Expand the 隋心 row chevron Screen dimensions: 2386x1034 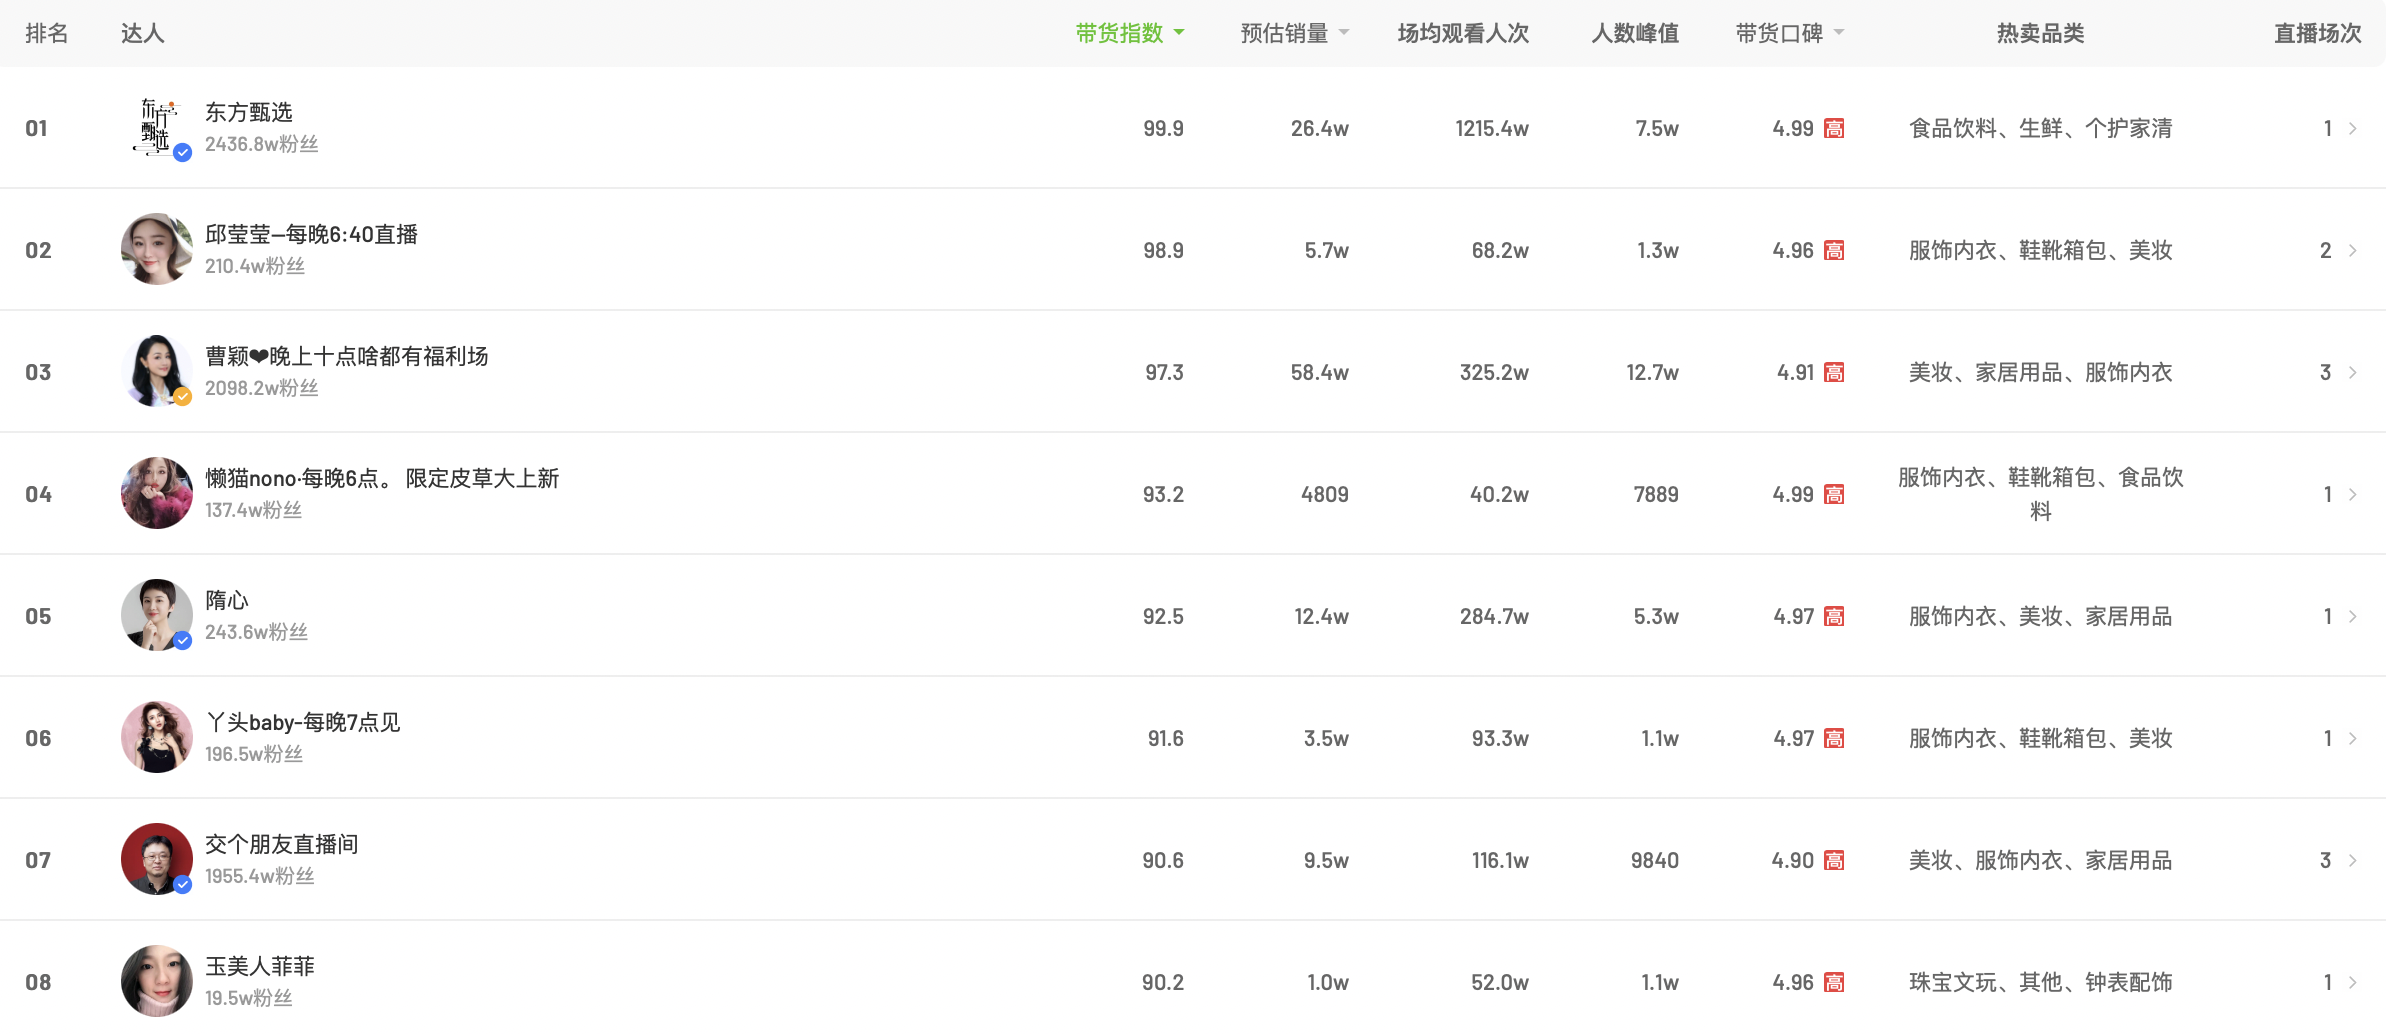point(2353,617)
